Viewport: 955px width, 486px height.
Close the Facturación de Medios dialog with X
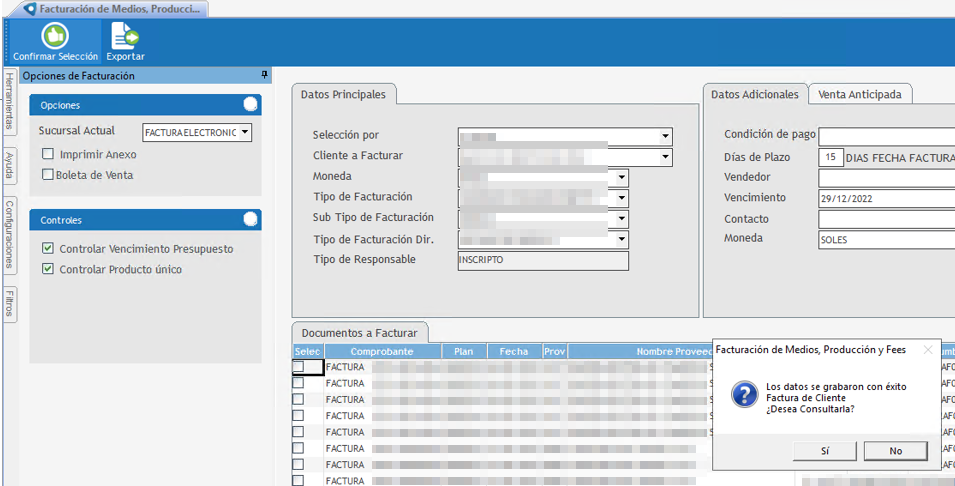928,350
